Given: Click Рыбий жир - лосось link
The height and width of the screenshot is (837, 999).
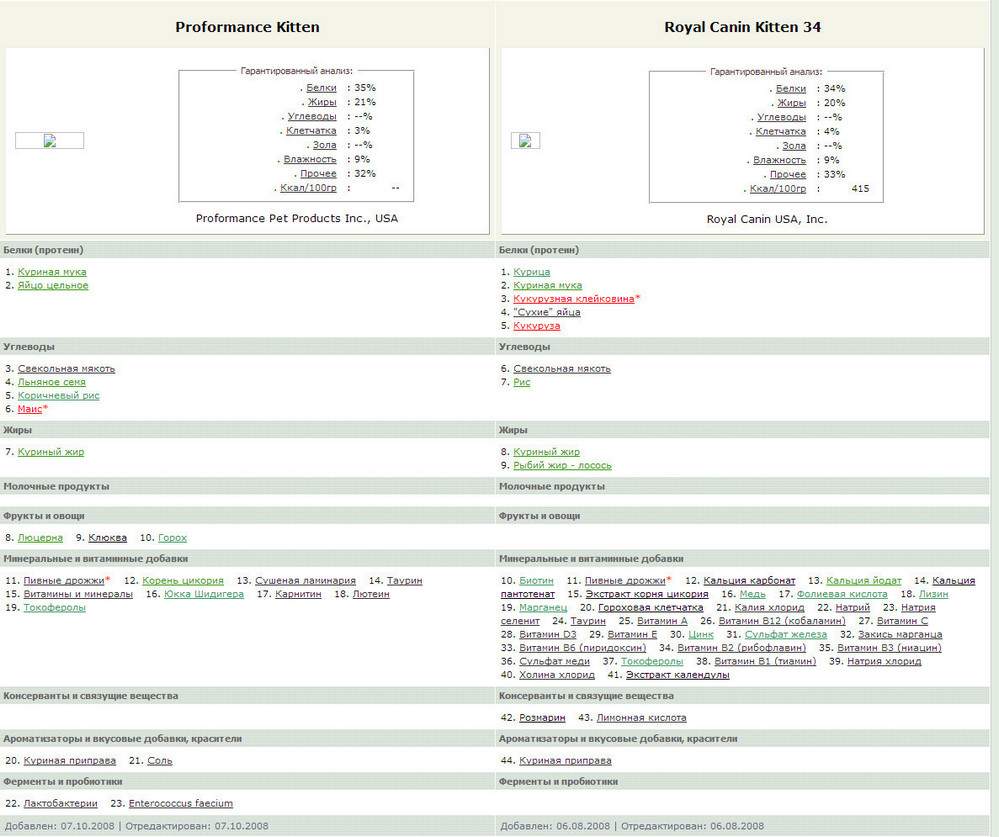Looking at the screenshot, I should pos(563,466).
